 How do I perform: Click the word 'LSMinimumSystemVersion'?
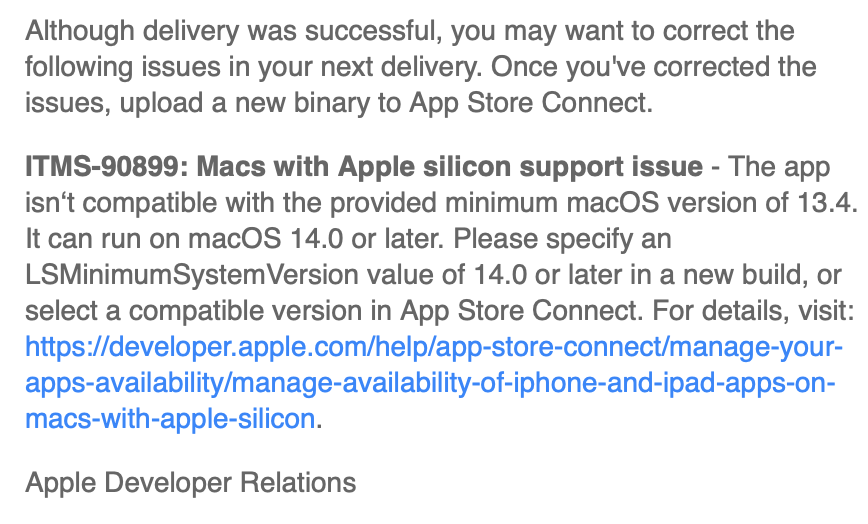(x=192, y=275)
